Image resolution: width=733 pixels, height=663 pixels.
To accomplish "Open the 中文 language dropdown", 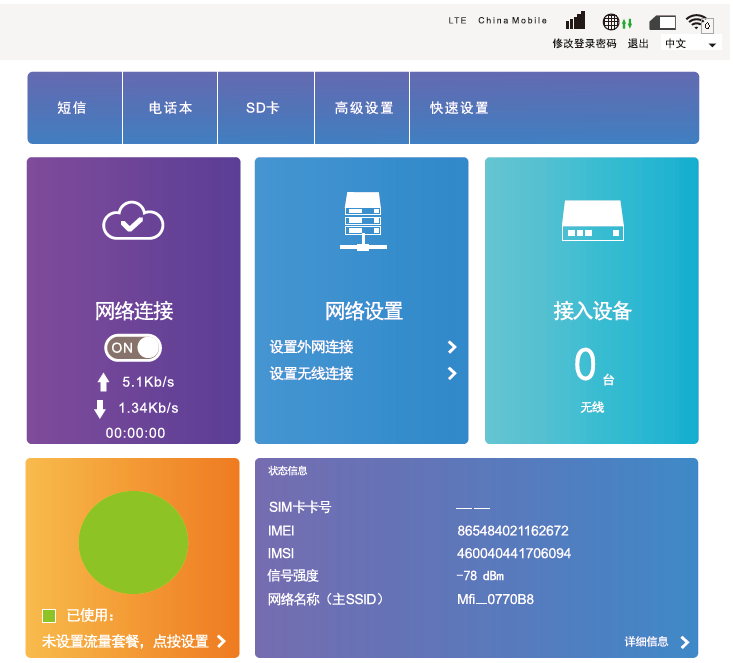I will pos(691,44).
